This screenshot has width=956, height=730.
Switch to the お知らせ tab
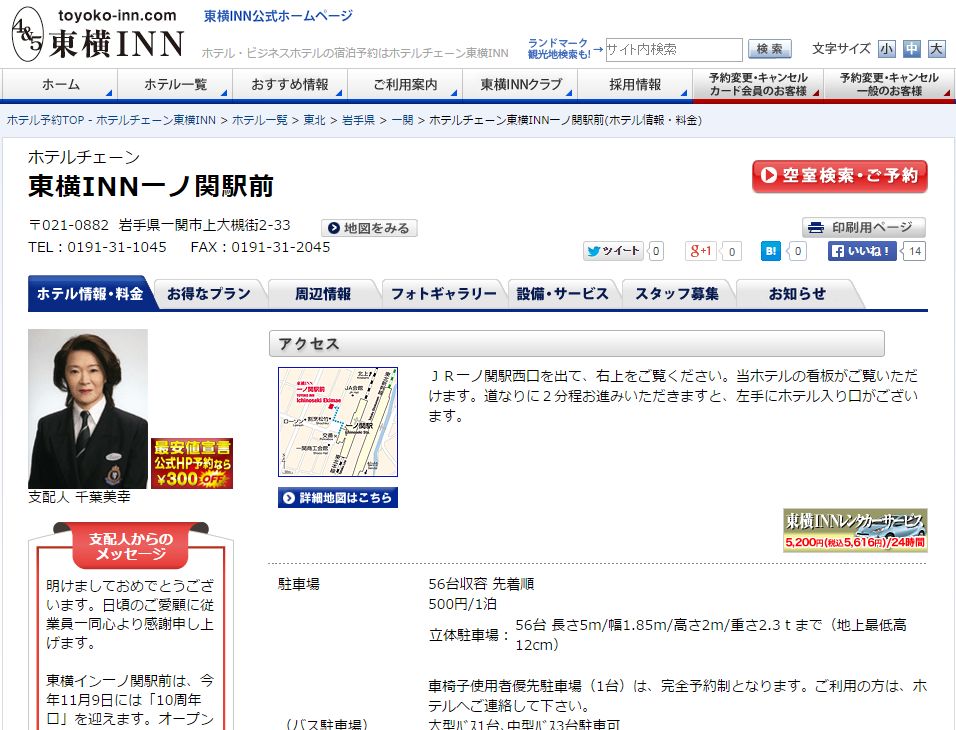797,294
